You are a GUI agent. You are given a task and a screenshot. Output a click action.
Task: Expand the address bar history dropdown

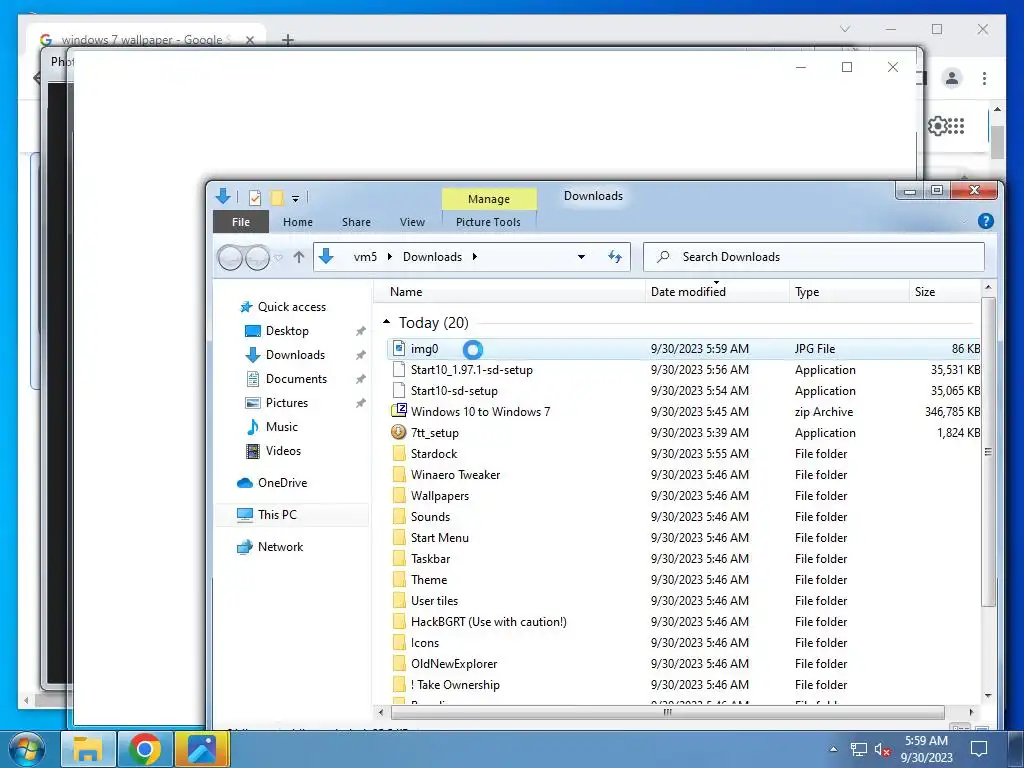pyautogui.click(x=581, y=257)
